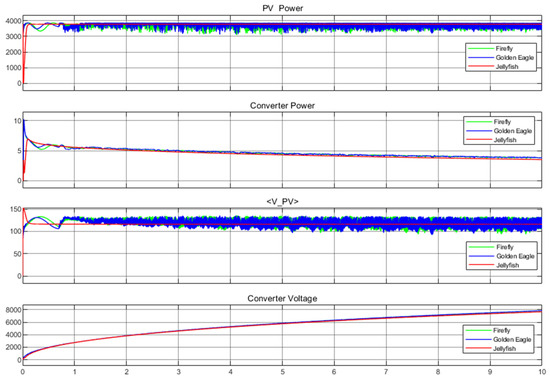Click the 150 y-axis label on V_PV plot
Screen dimensions: 550x380
(15, 210)
